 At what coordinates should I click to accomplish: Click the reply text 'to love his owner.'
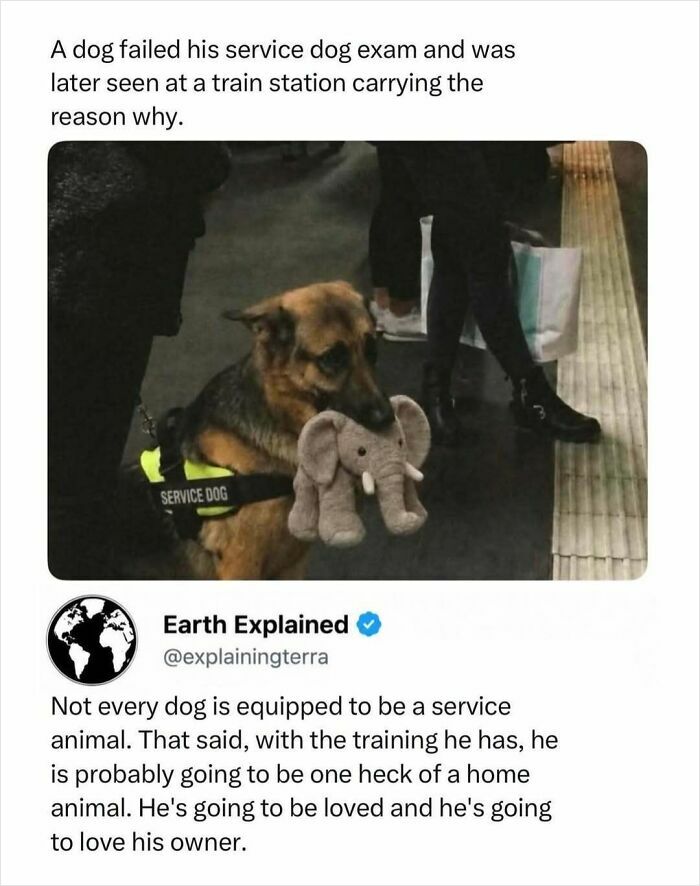tap(149, 842)
